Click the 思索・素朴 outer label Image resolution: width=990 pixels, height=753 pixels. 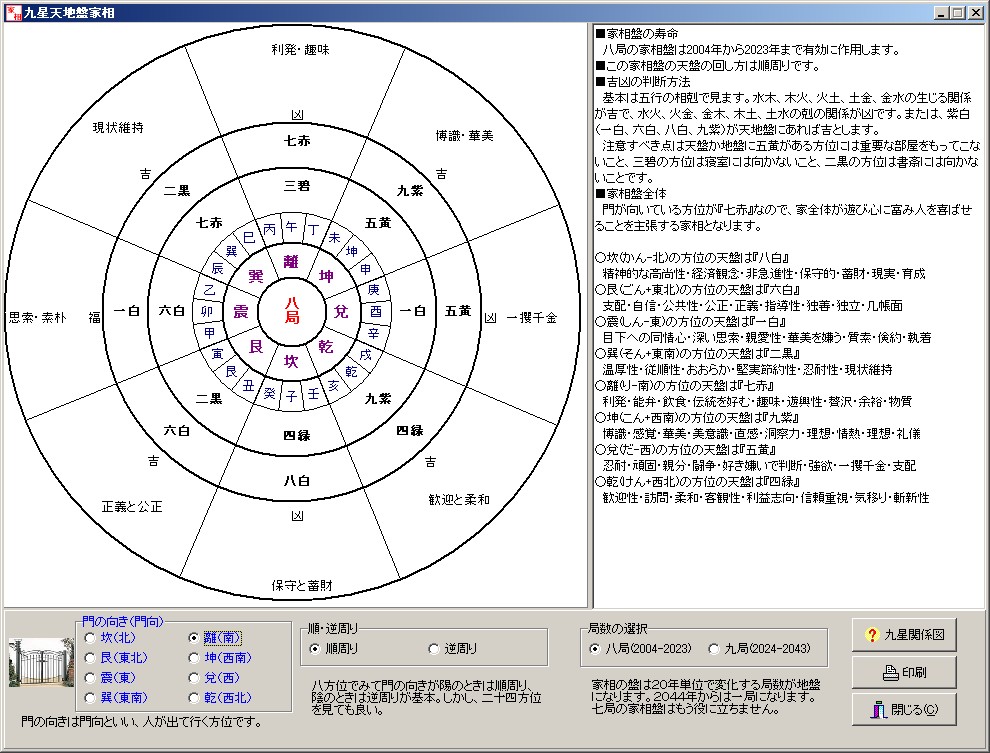[37, 318]
